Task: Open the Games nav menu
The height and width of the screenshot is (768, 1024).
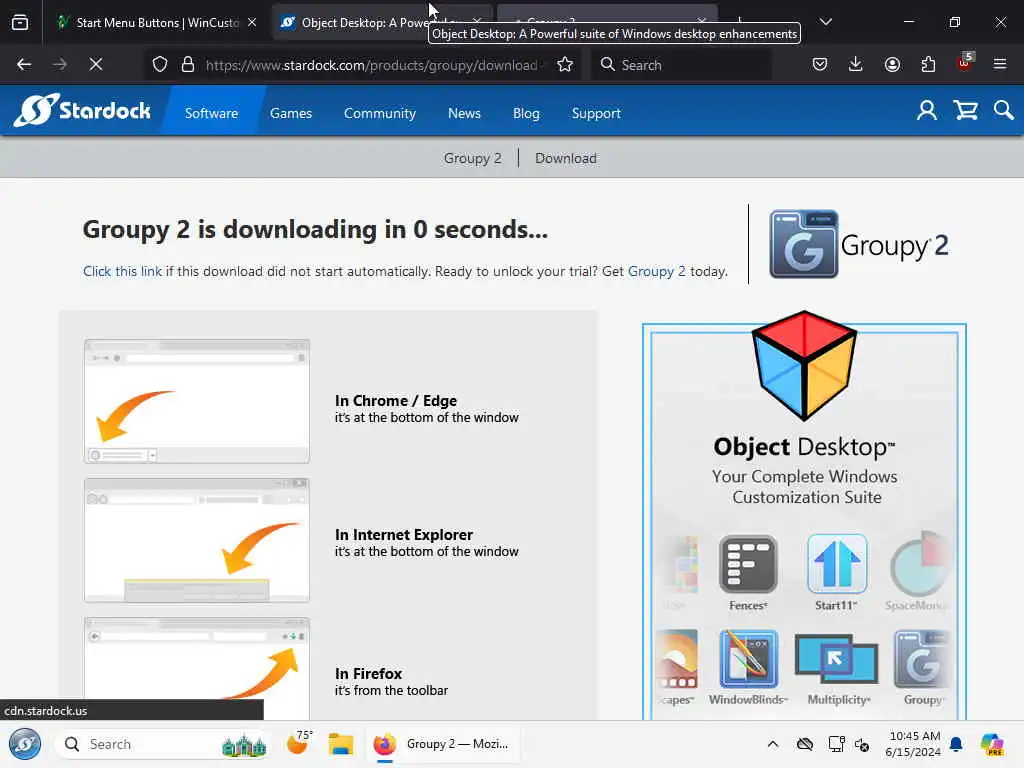Action: coord(291,113)
